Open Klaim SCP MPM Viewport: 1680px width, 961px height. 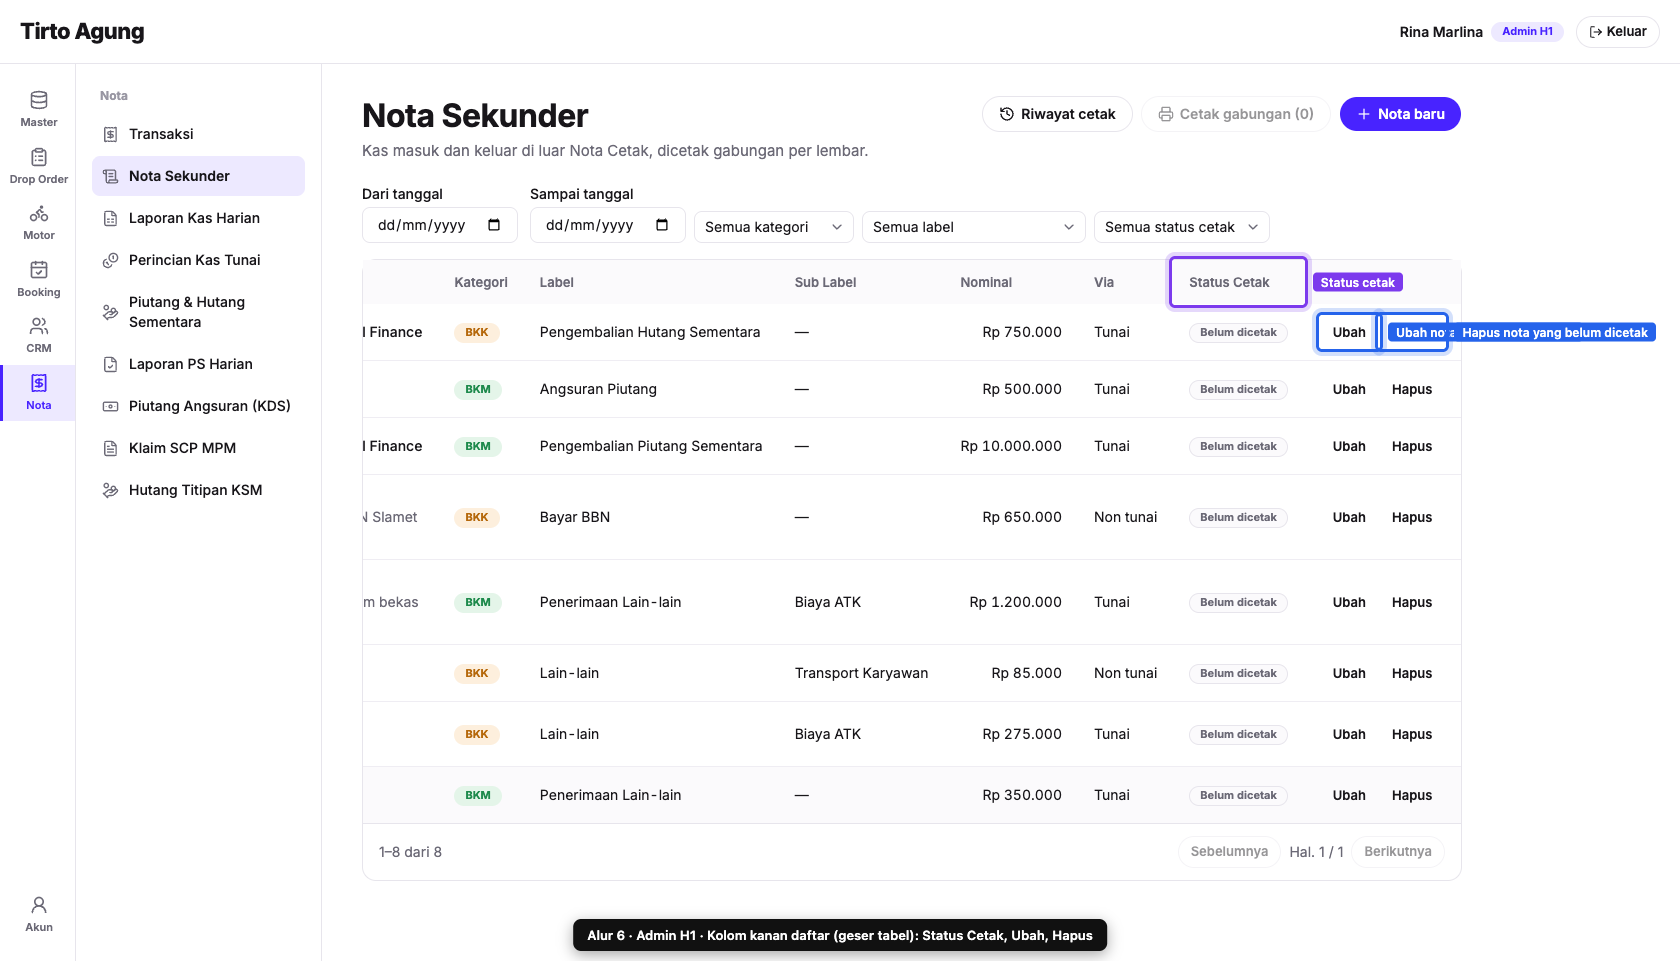pyautogui.click(x=198, y=448)
